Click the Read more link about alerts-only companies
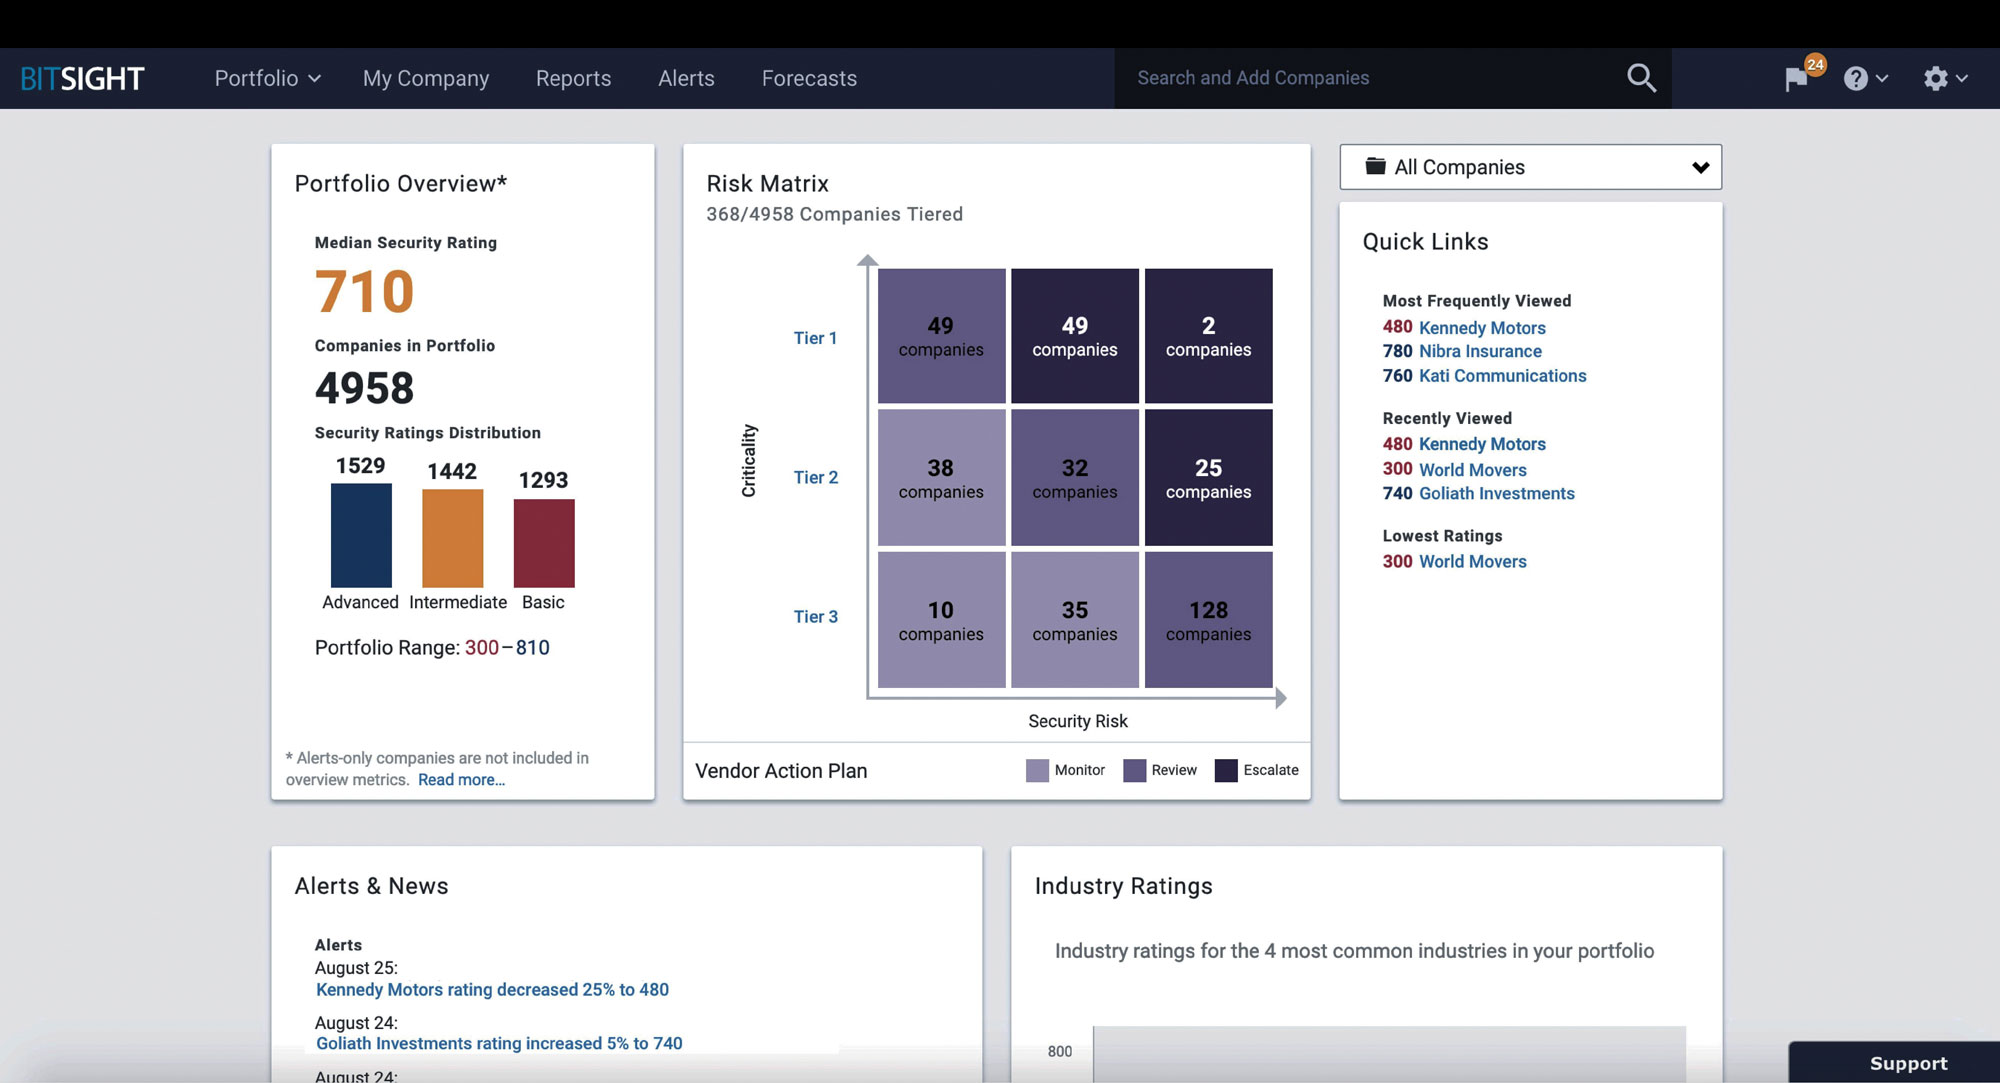 click(x=461, y=779)
